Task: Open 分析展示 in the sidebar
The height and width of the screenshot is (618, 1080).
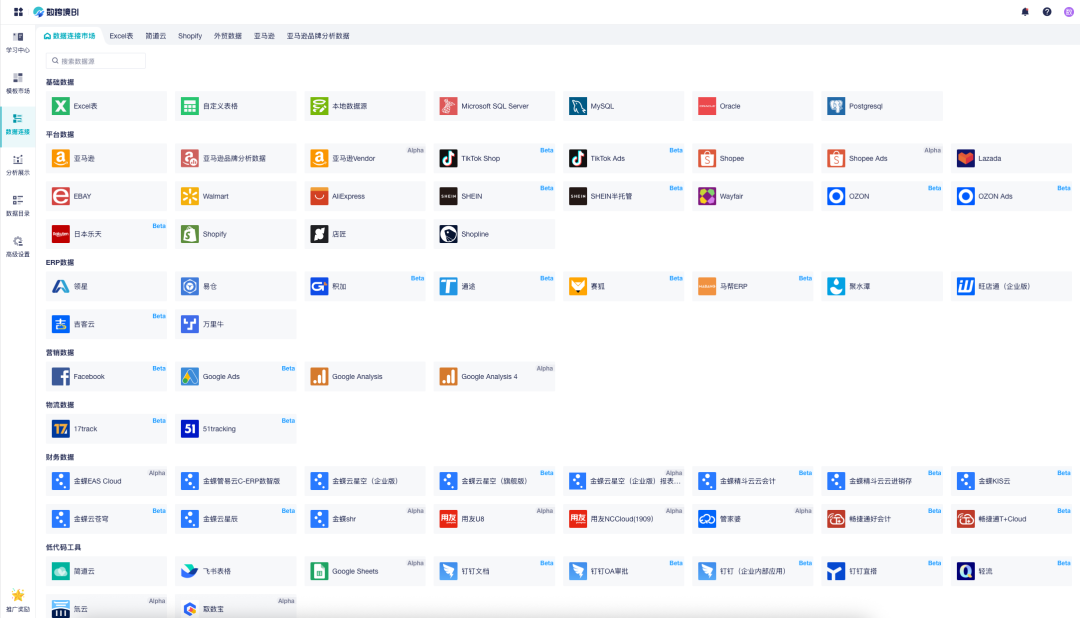Action: coord(18,165)
